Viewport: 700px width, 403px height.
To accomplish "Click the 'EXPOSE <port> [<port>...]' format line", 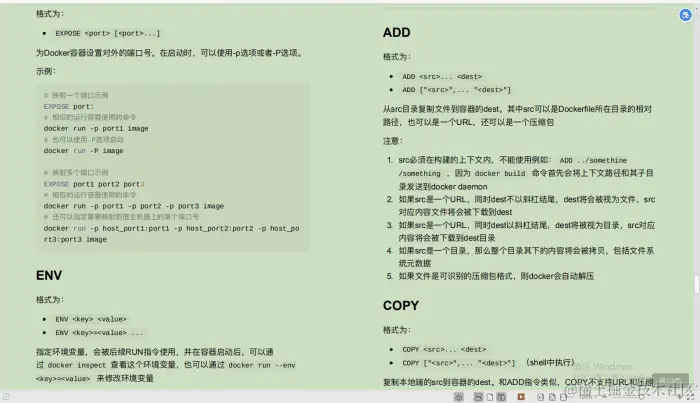I will coord(107,33).
